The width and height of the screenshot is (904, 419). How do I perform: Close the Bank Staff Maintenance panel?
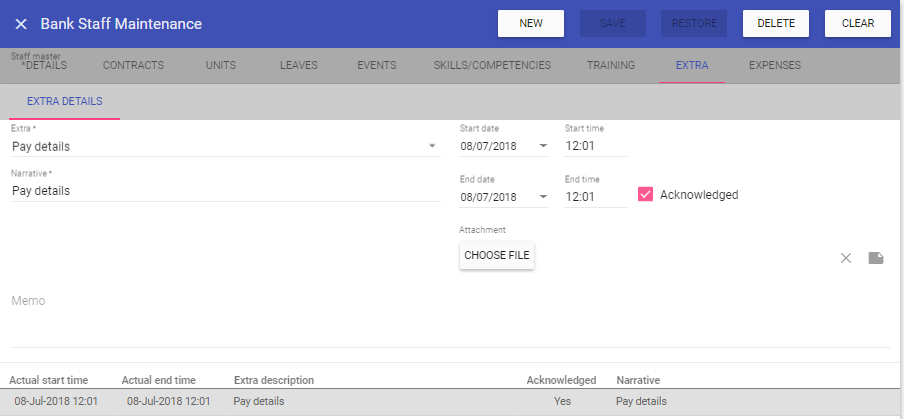(x=20, y=24)
